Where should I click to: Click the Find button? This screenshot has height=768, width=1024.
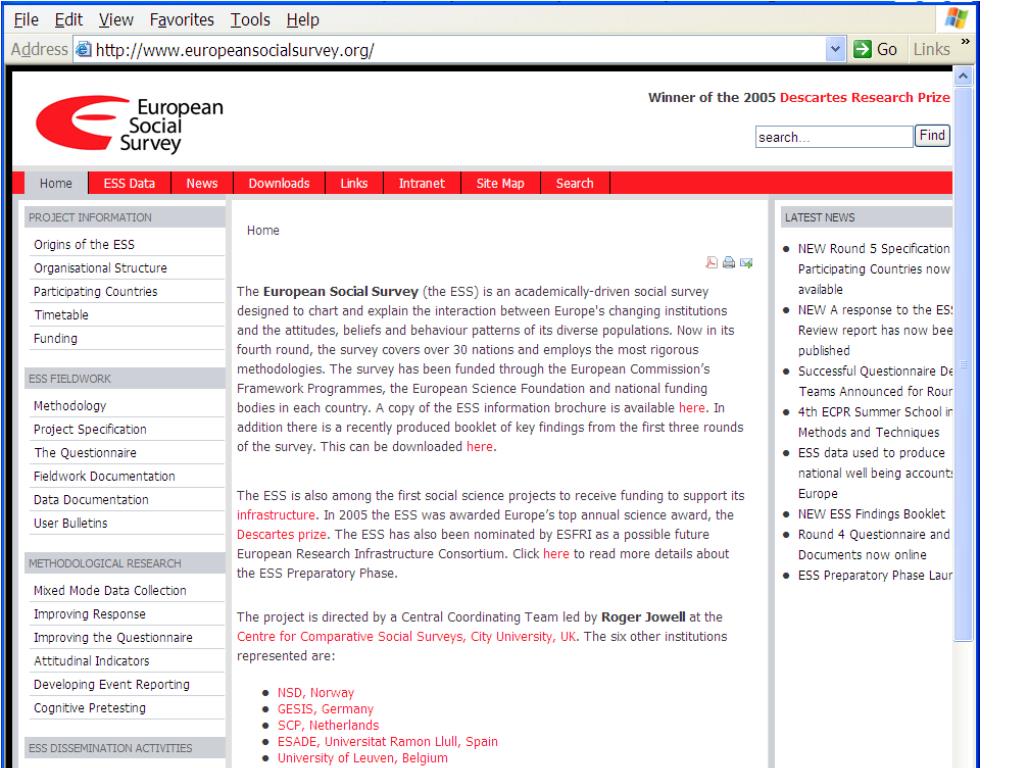(x=932, y=135)
